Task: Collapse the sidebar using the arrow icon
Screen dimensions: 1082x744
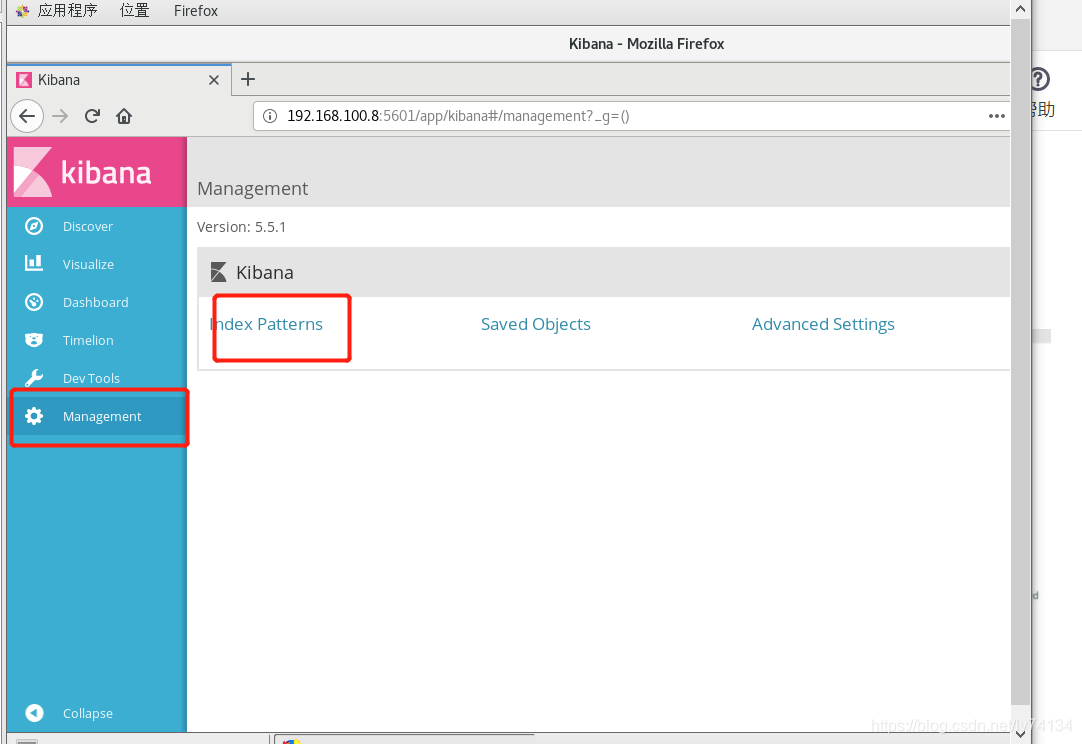Action: pos(34,713)
